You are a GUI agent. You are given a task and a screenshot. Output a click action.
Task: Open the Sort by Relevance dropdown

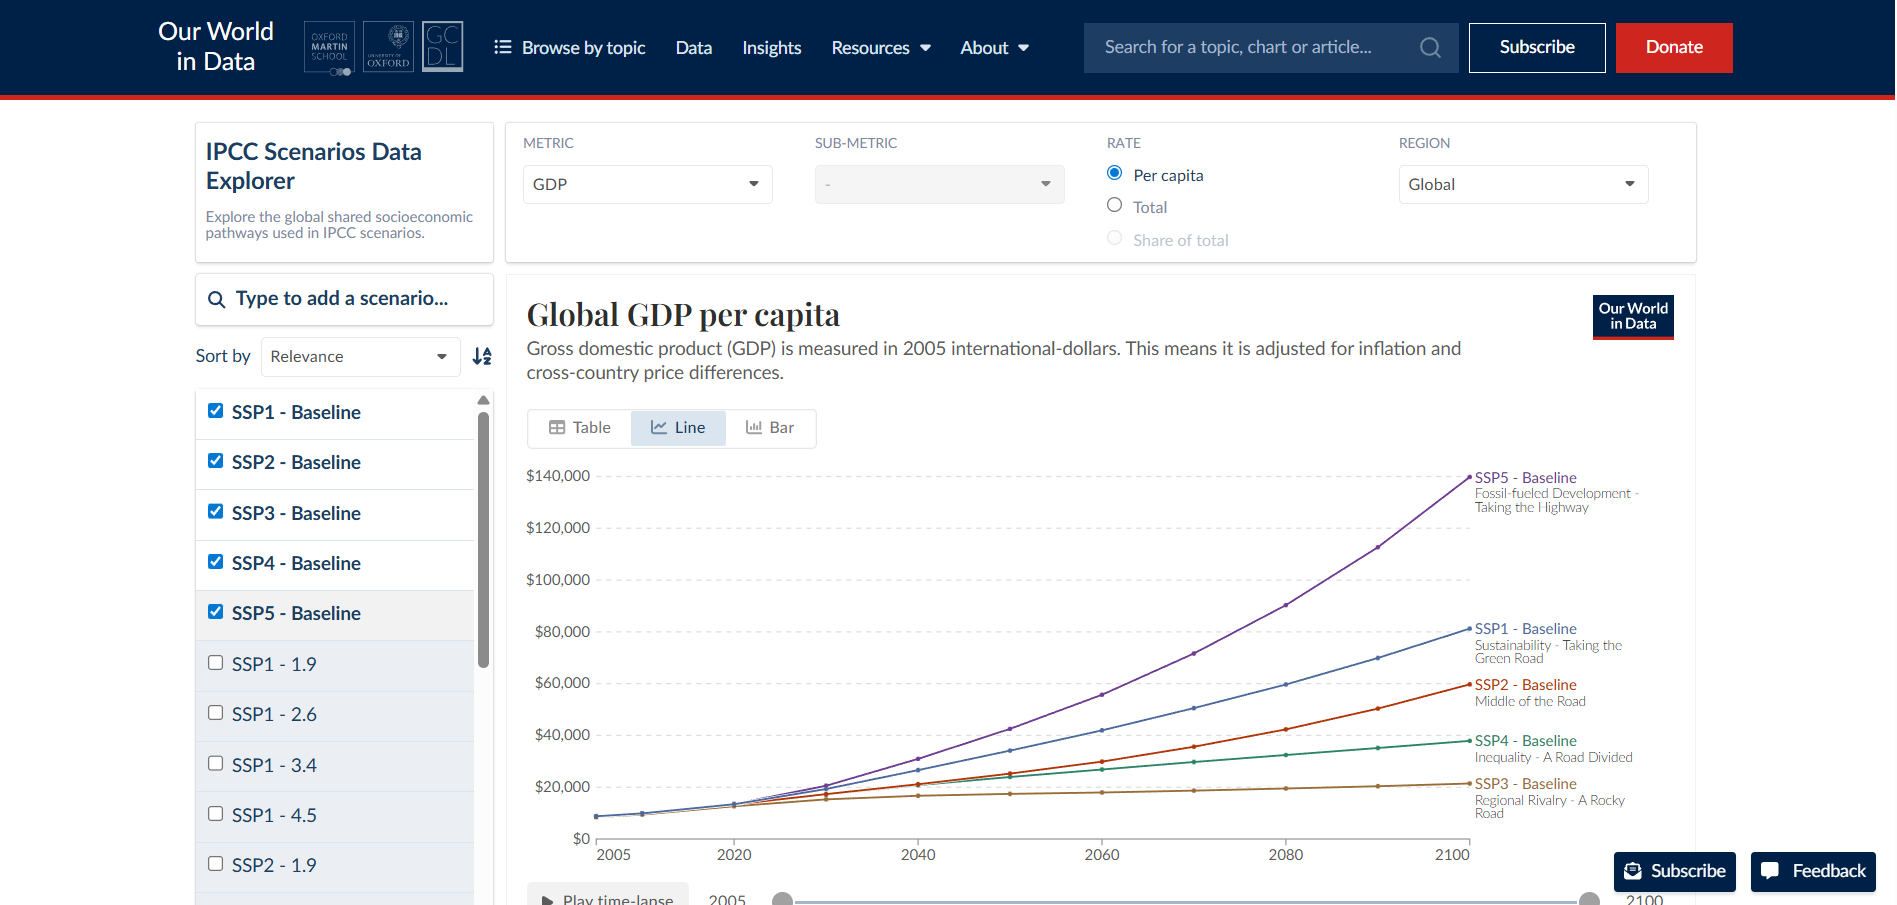click(360, 356)
